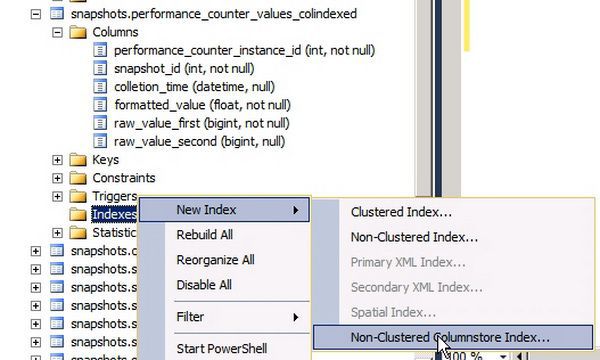Click the column icon for colletion_time
The image size is (600, 360).
[100, 87]
